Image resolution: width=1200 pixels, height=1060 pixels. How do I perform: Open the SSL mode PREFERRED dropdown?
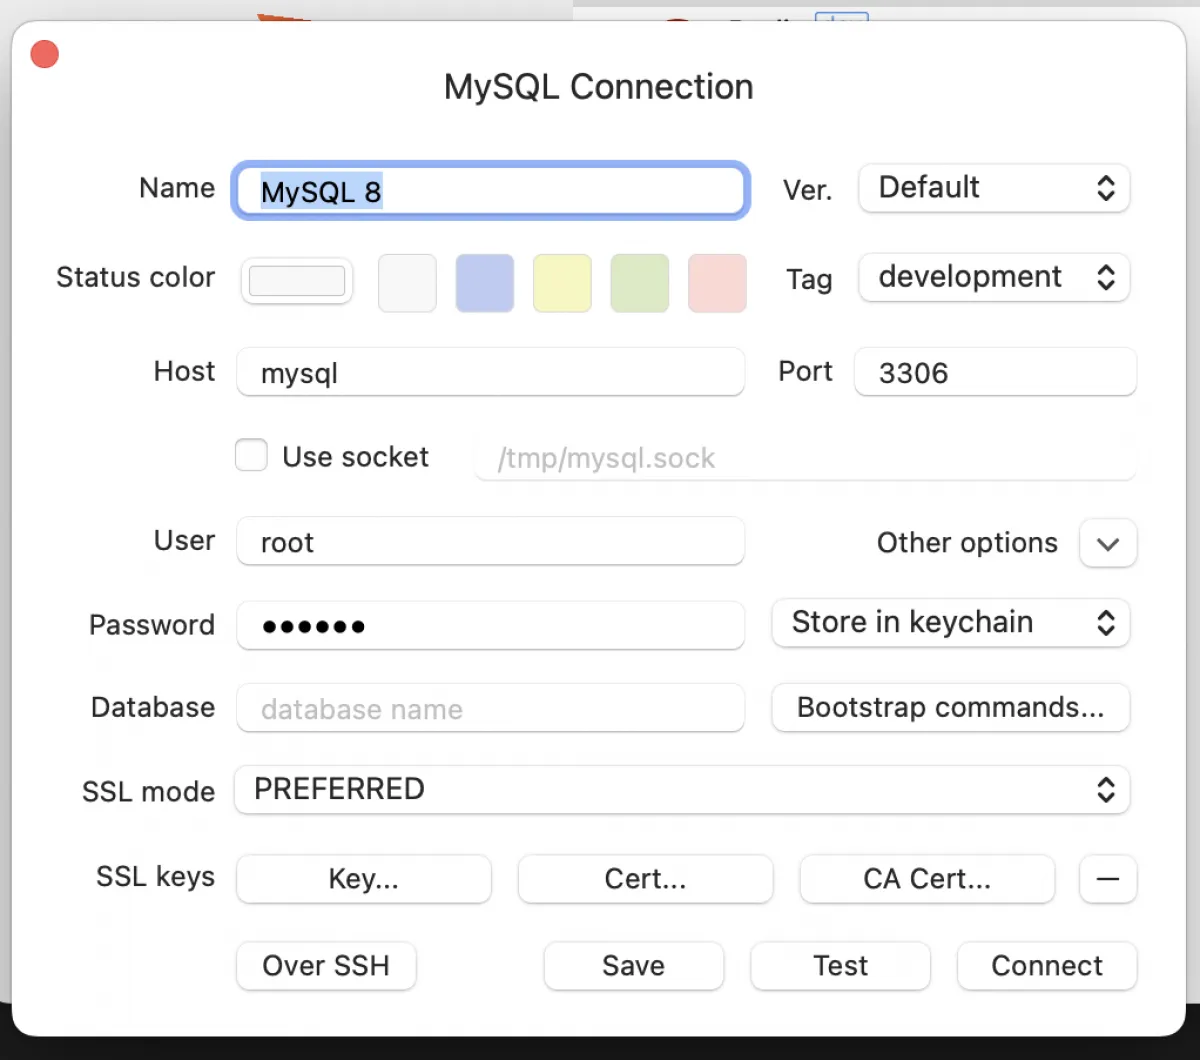point(682,790)
